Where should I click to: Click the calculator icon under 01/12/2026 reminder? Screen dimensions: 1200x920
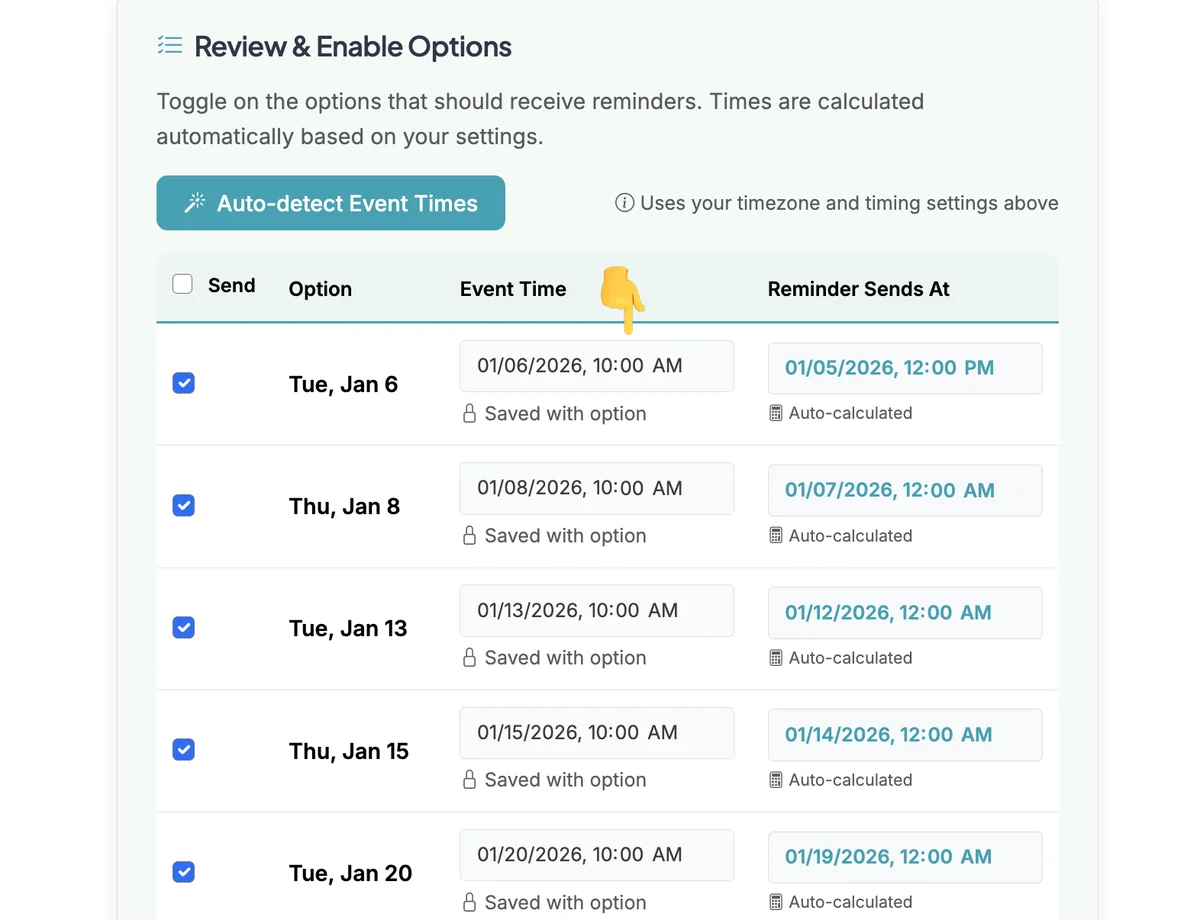coord(776,657)
